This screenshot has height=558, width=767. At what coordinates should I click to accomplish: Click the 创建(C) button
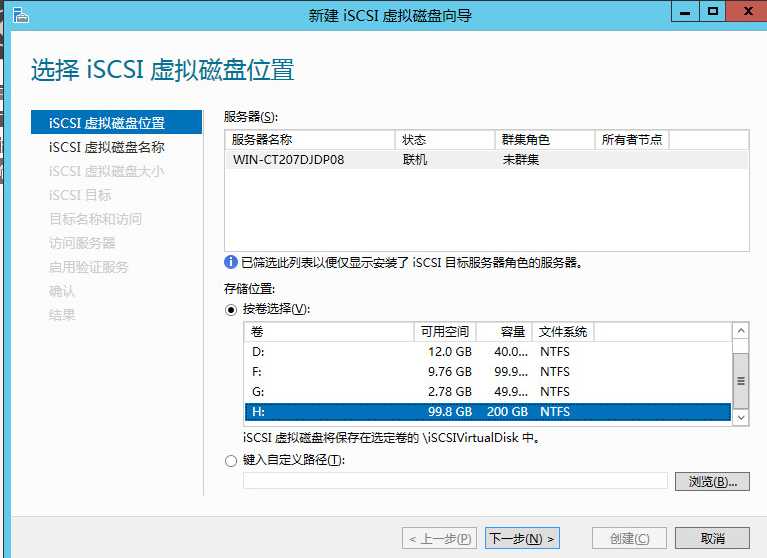pyautogui.click(x=629, y=538)
